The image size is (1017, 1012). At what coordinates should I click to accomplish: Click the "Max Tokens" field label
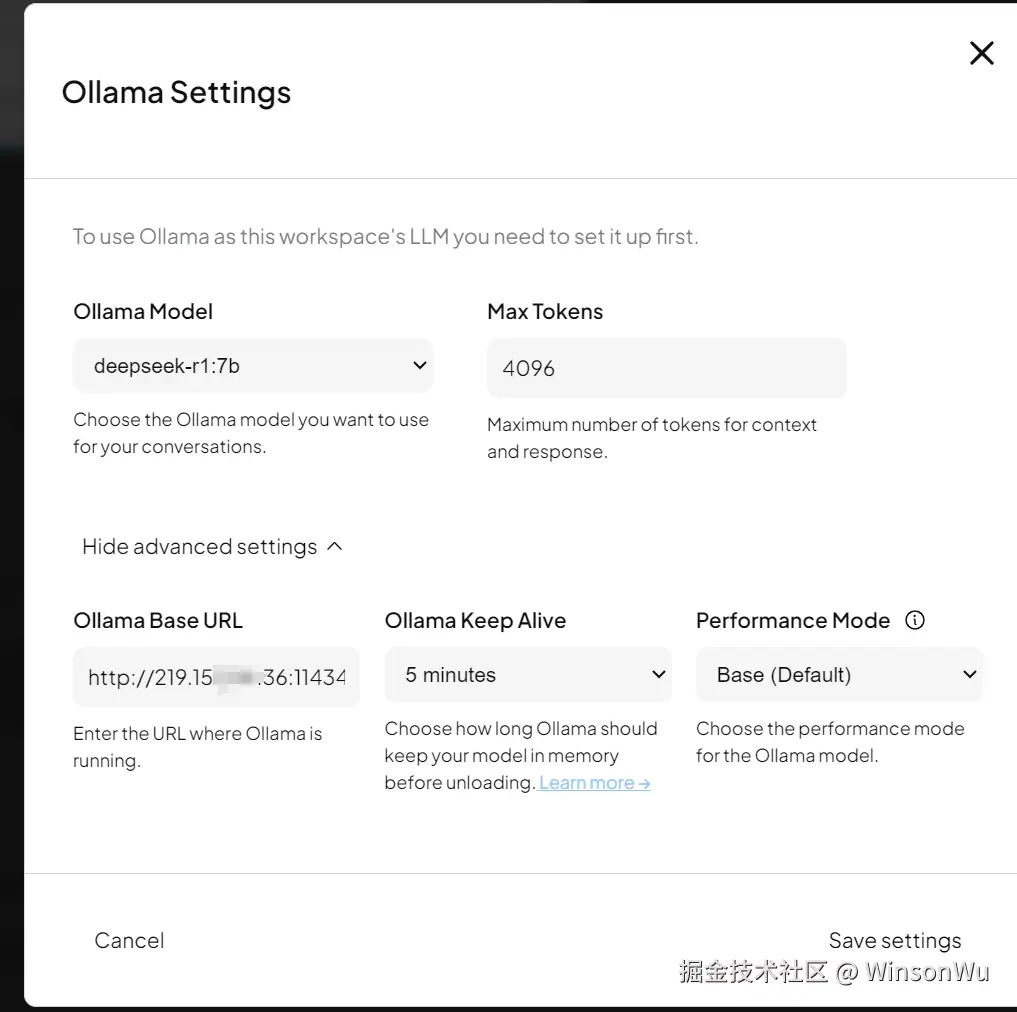click(545, 312)
